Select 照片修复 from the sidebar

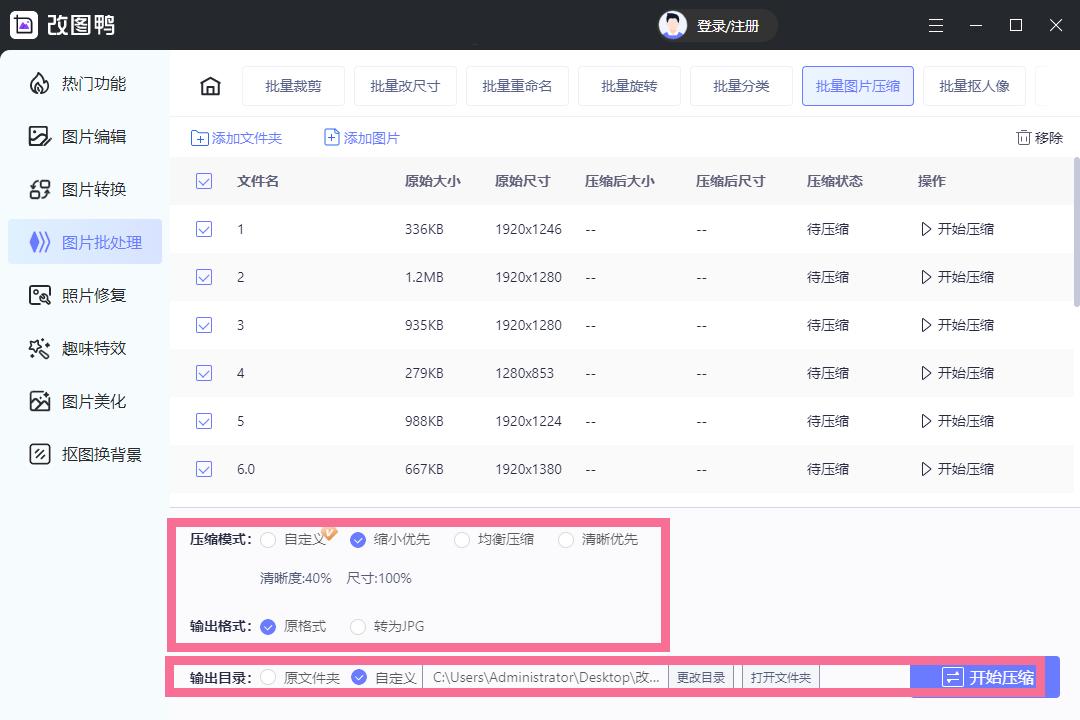pos(85,294)
